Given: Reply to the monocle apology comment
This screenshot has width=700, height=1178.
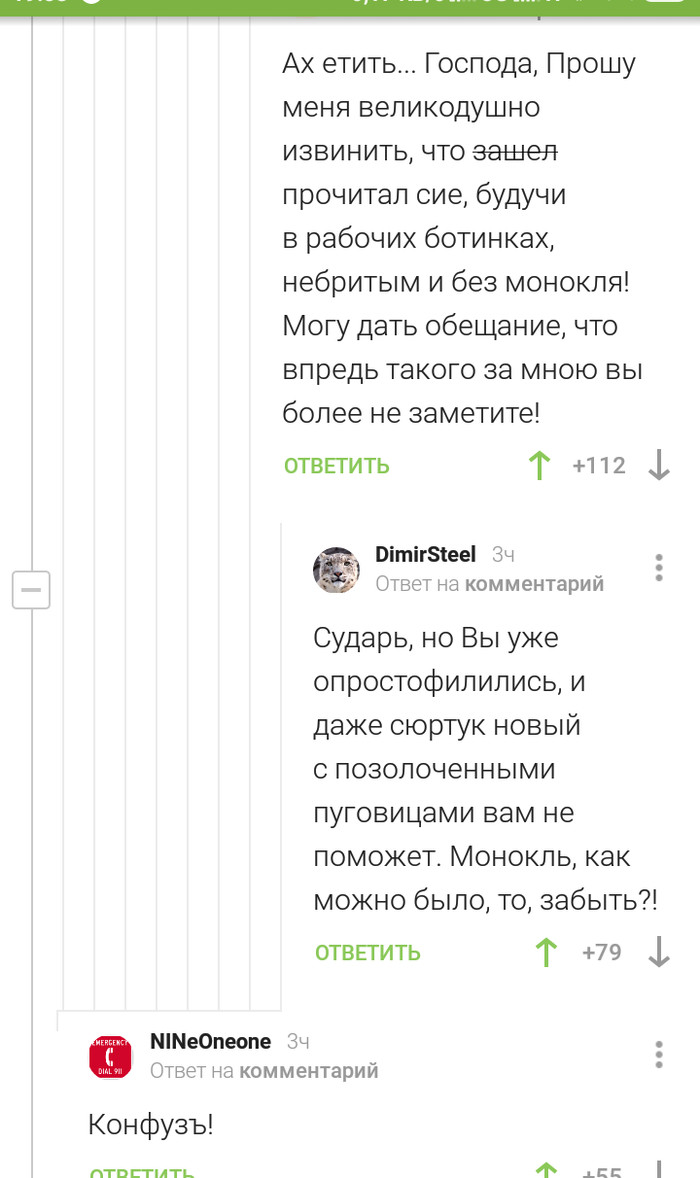Looking at the screenshot, I should (337, 466).
